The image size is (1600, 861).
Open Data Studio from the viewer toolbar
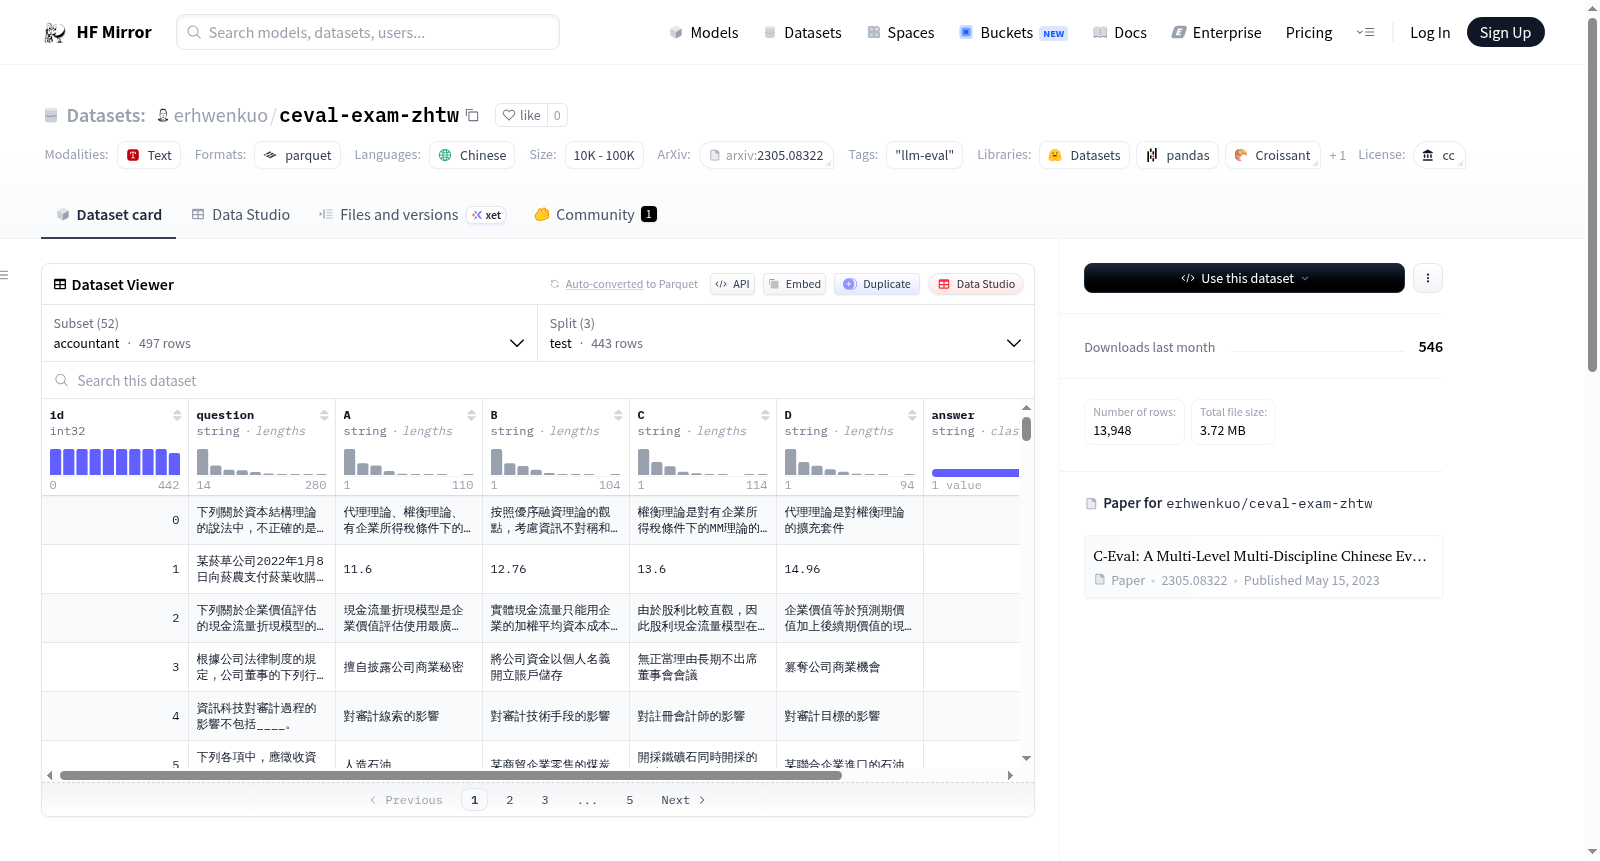pos(975,284)
